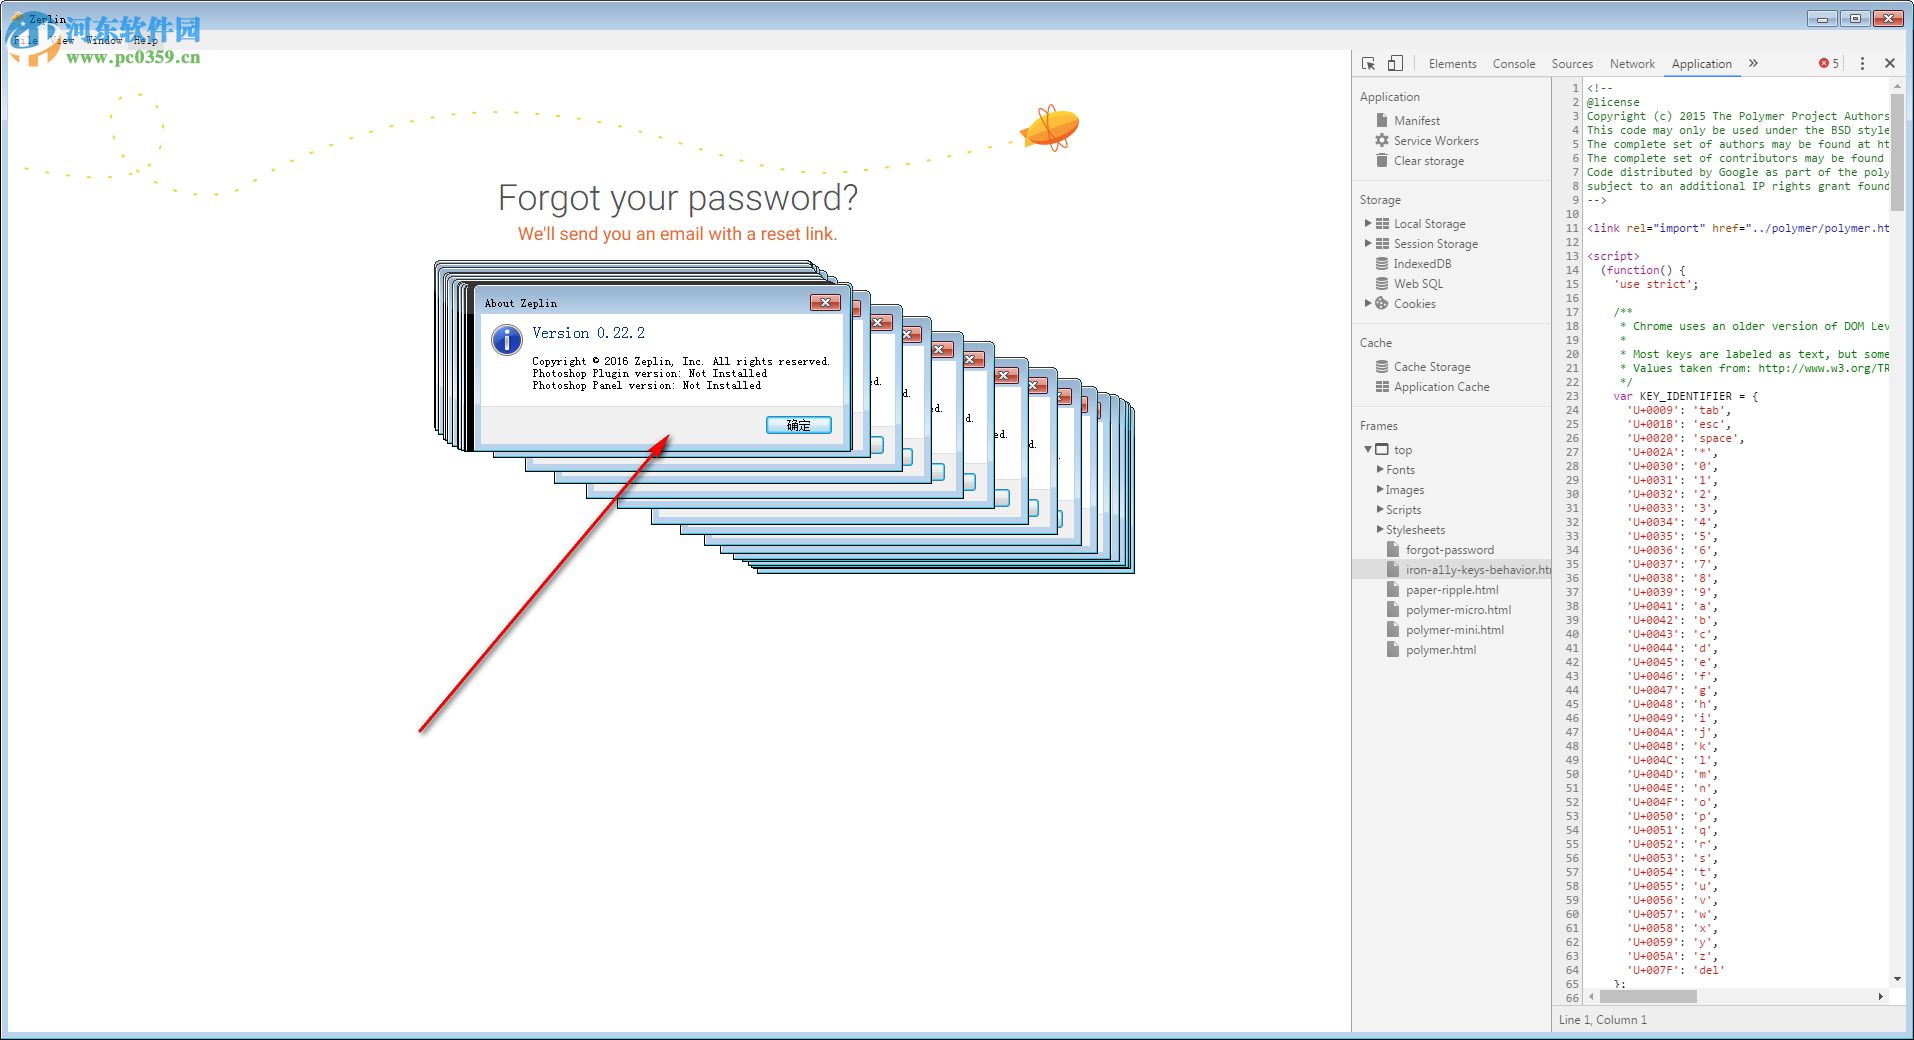Click the "'use strict';" code line
Viewport: 1914px width, 1040px height.
(x=1655, y=284)
